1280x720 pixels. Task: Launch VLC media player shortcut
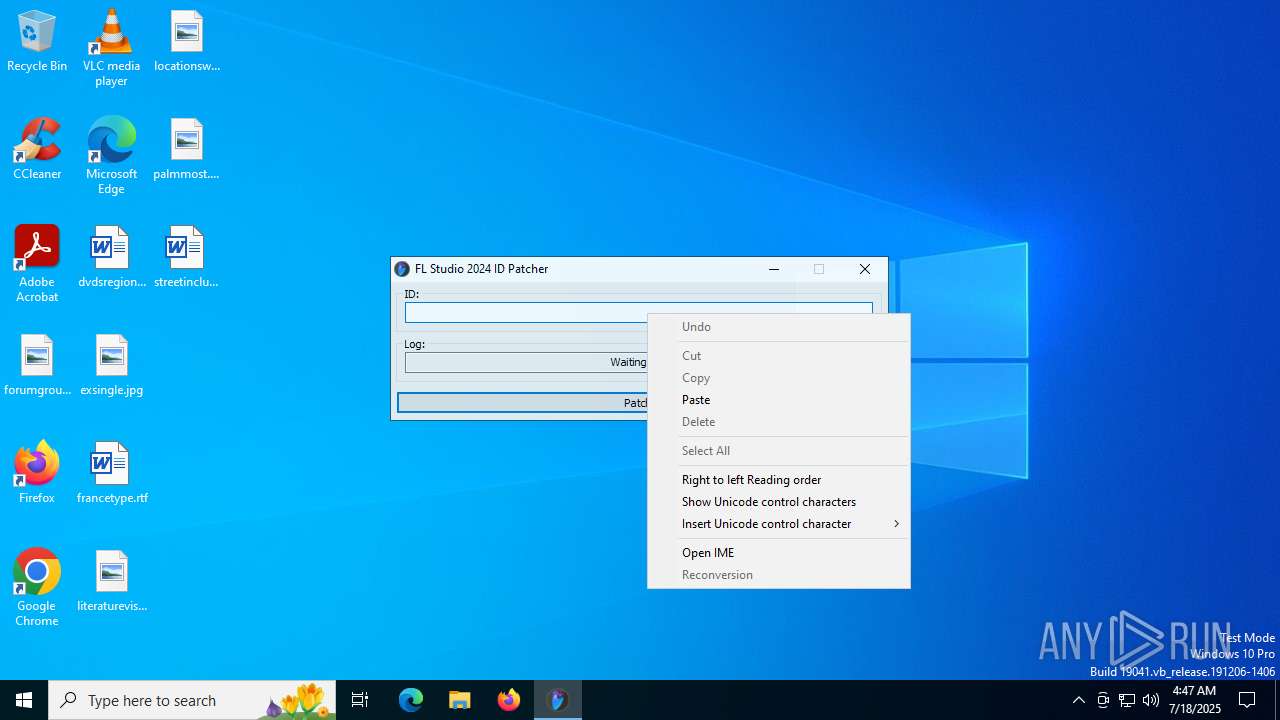(111, 48)
